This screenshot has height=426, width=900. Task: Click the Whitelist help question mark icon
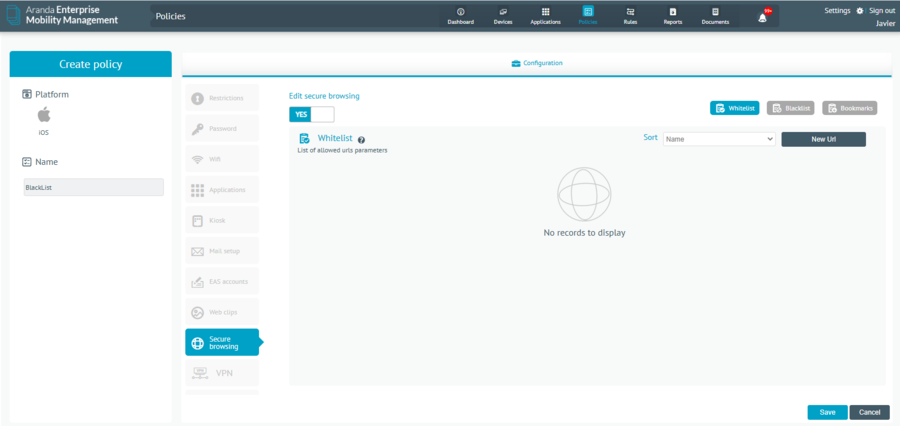coord(361,140)
